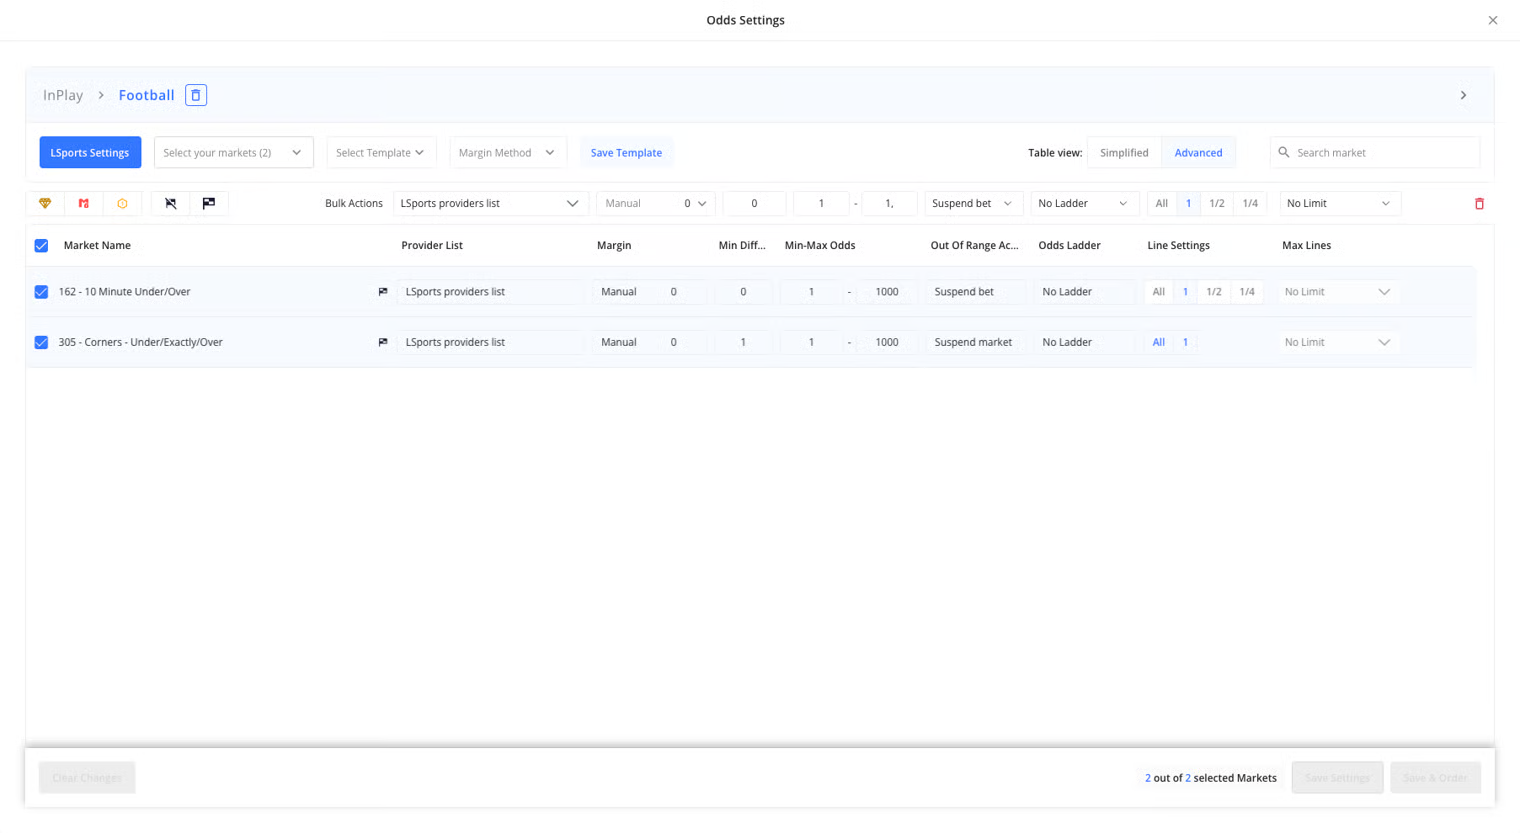Uncheck the 305 - Corners market checkbox

[41, 342]
